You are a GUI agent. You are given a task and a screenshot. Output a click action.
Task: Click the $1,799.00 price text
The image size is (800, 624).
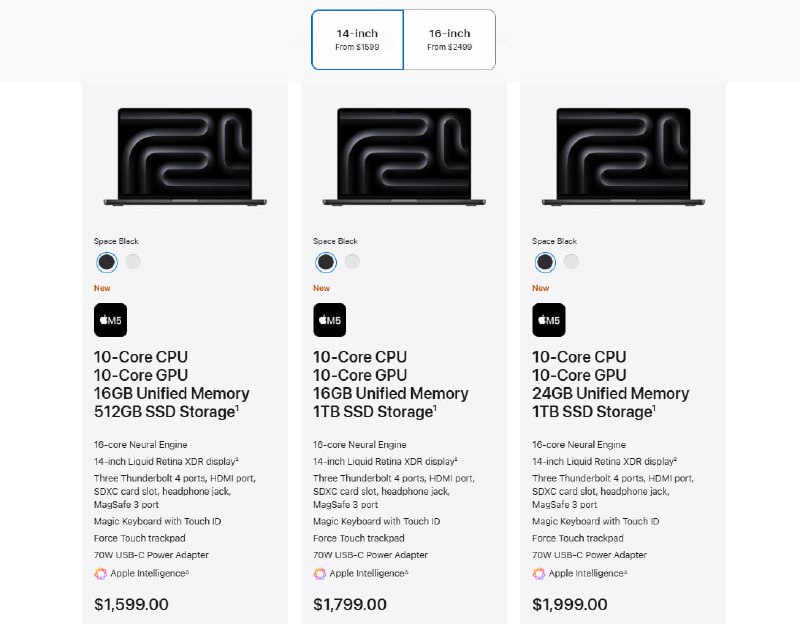(x=350, y=604)
